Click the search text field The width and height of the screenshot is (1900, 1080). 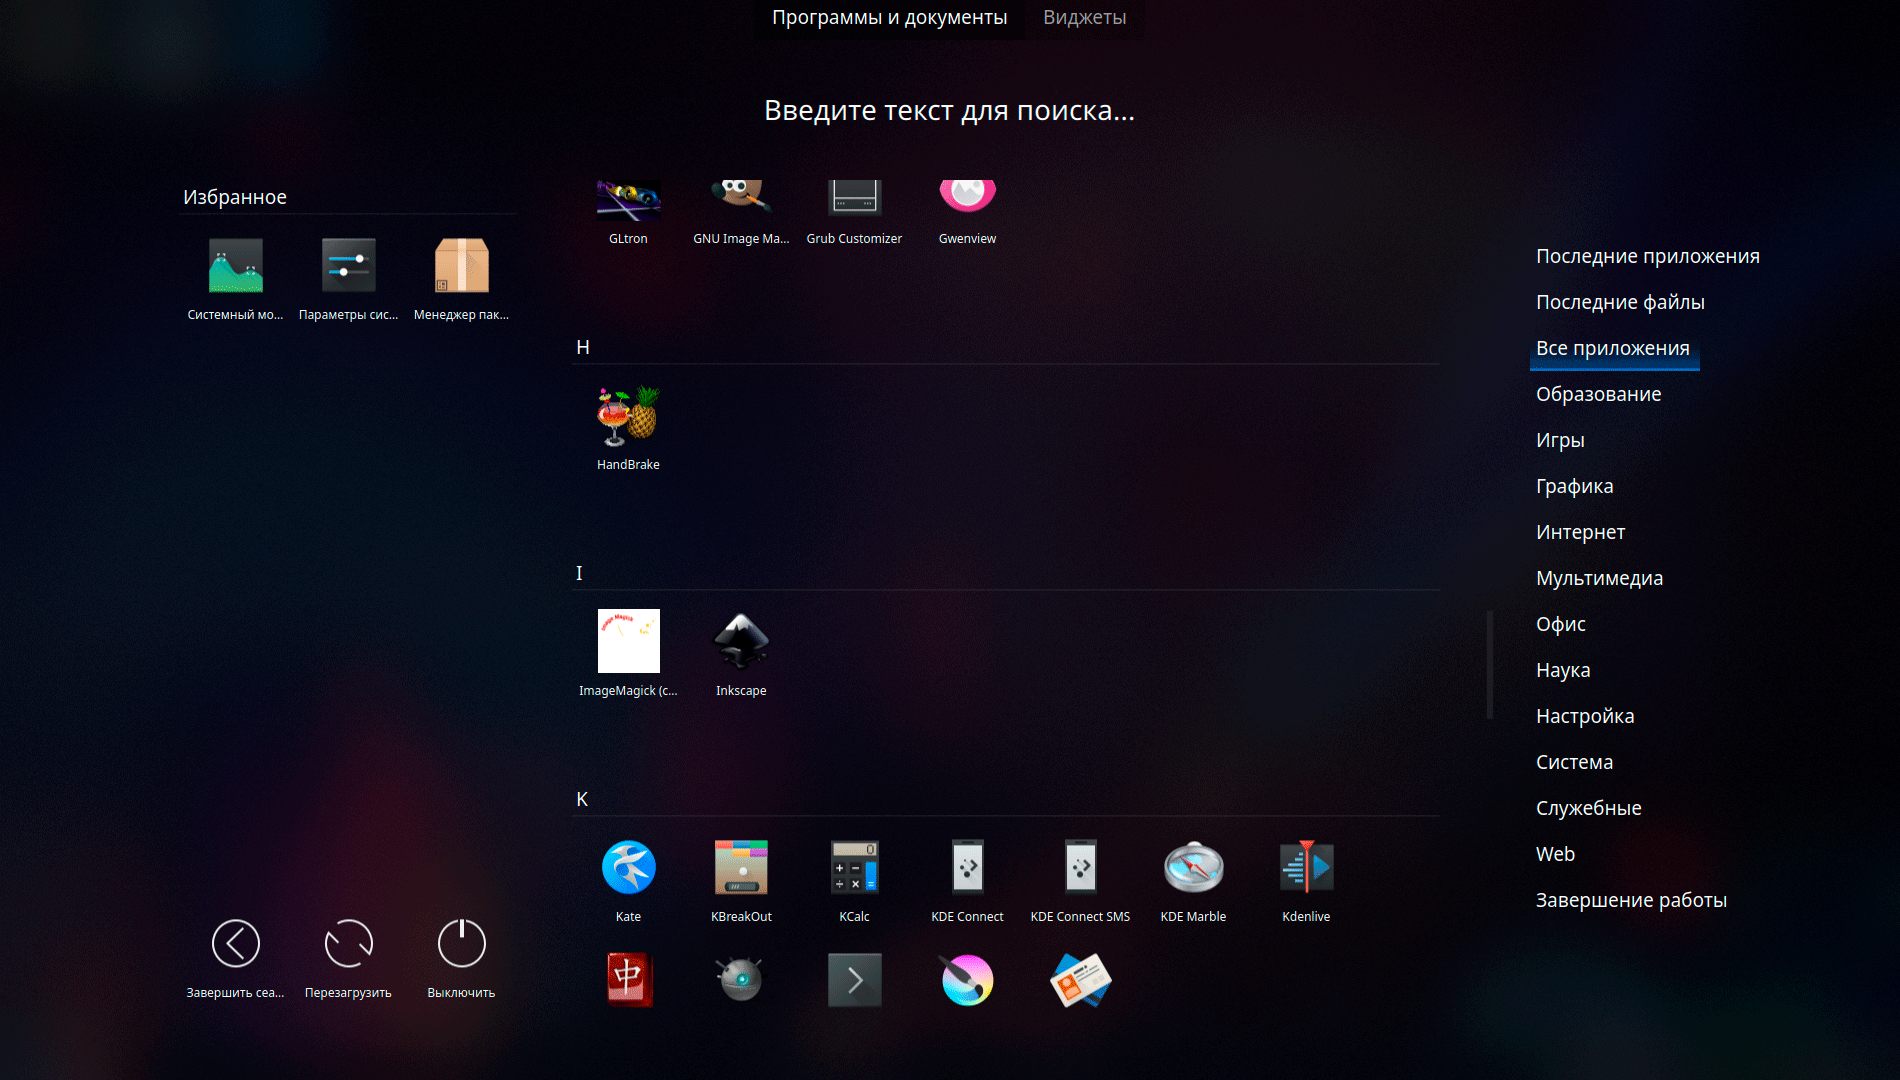949,110
